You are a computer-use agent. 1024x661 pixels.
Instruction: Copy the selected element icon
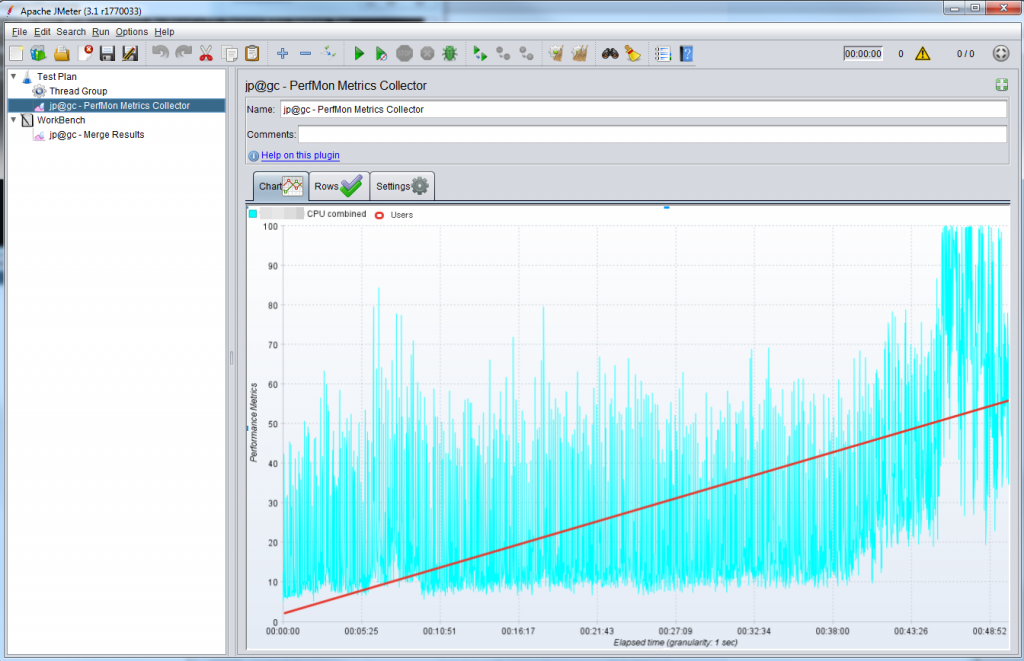tap(229, 54)
